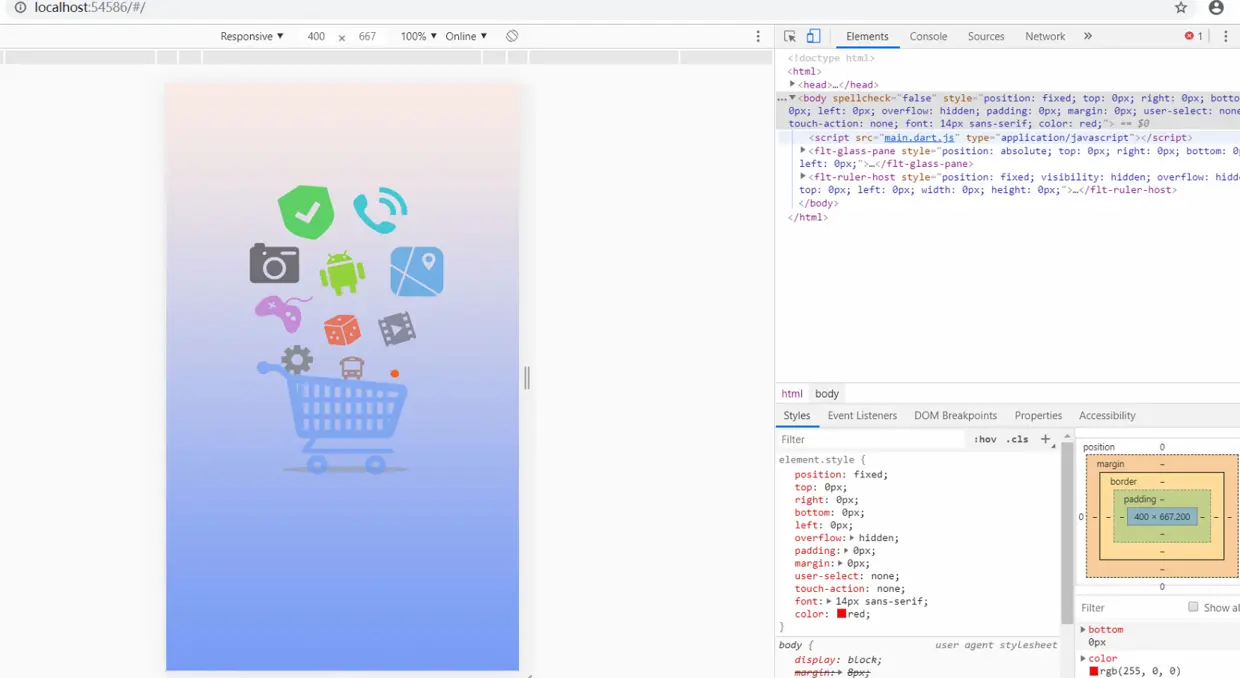Click the computed rgb(255, 0, 0) swatch

[1094, 672]
